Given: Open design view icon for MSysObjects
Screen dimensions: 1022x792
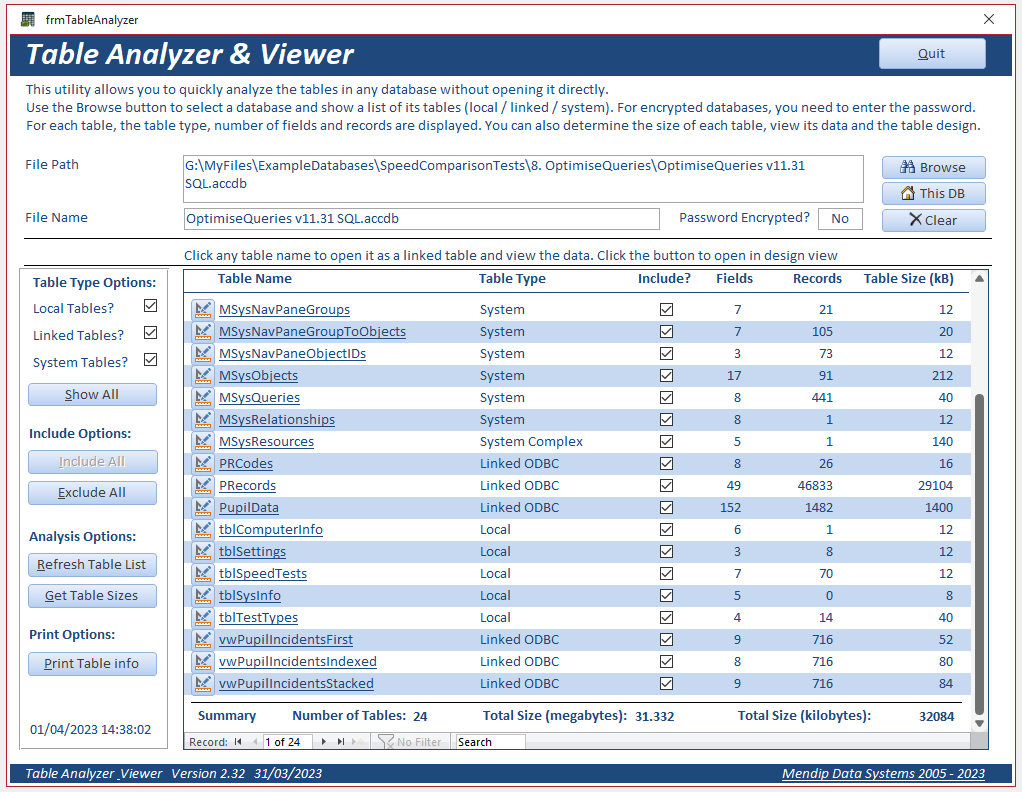Looking at the screenshot, I should coord(203,375).
